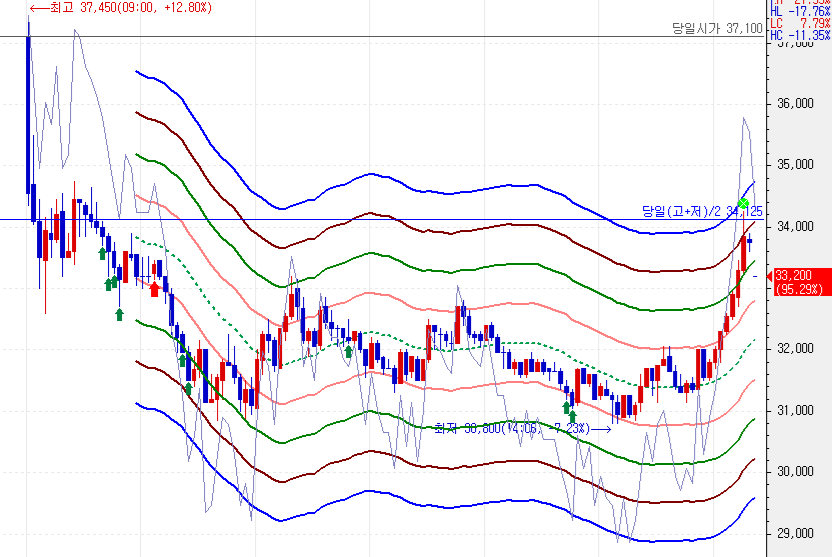832x557 pixels.
Task: Click the 30,000 price axis label
Action: tap(795, 472)
